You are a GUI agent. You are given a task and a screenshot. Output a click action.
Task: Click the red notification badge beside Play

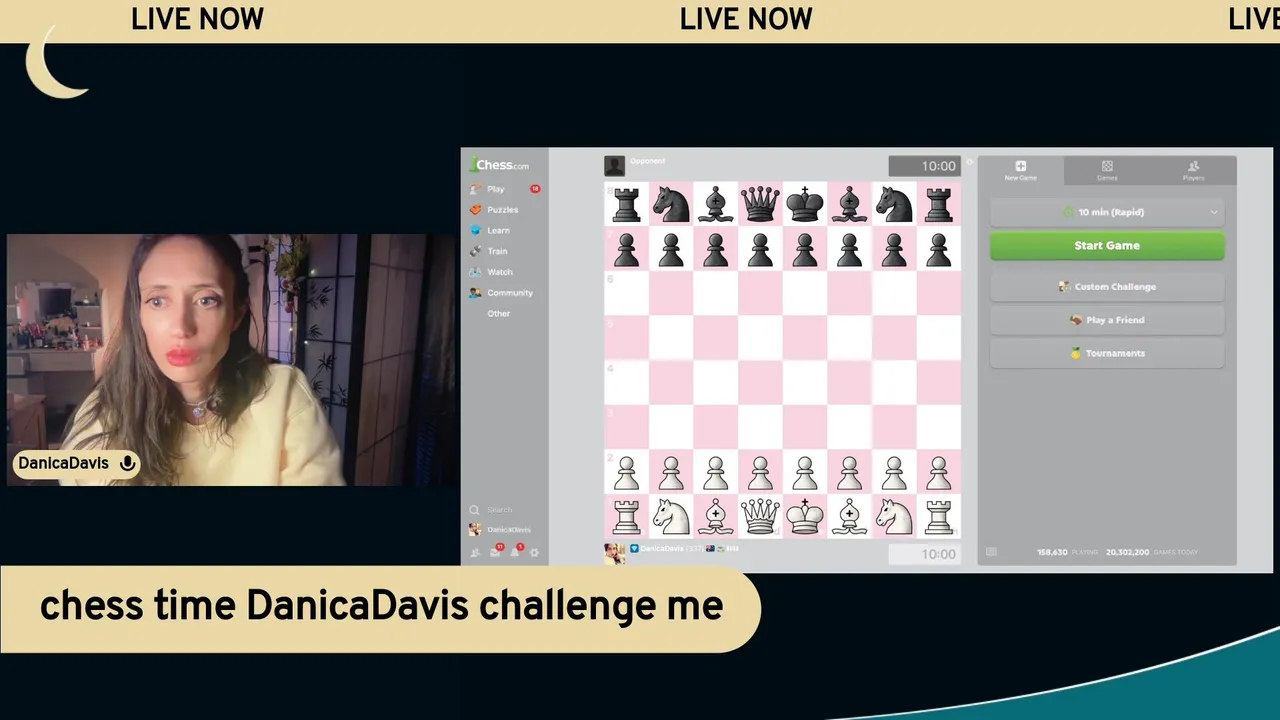pyautogui.click(x=535, y=189)
